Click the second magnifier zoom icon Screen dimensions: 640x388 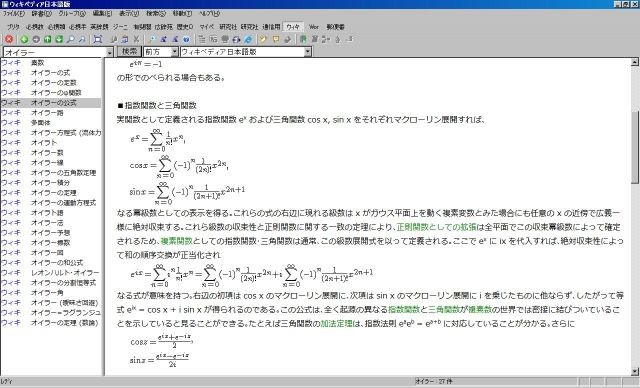[82, 39]
